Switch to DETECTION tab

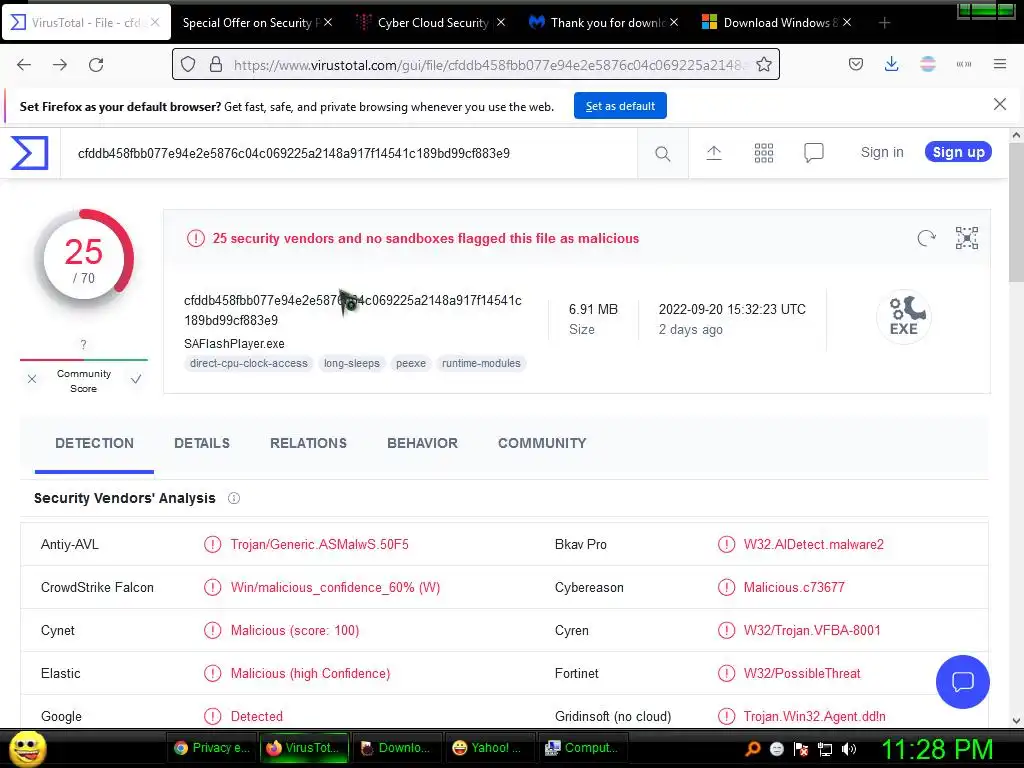(94, 443)
